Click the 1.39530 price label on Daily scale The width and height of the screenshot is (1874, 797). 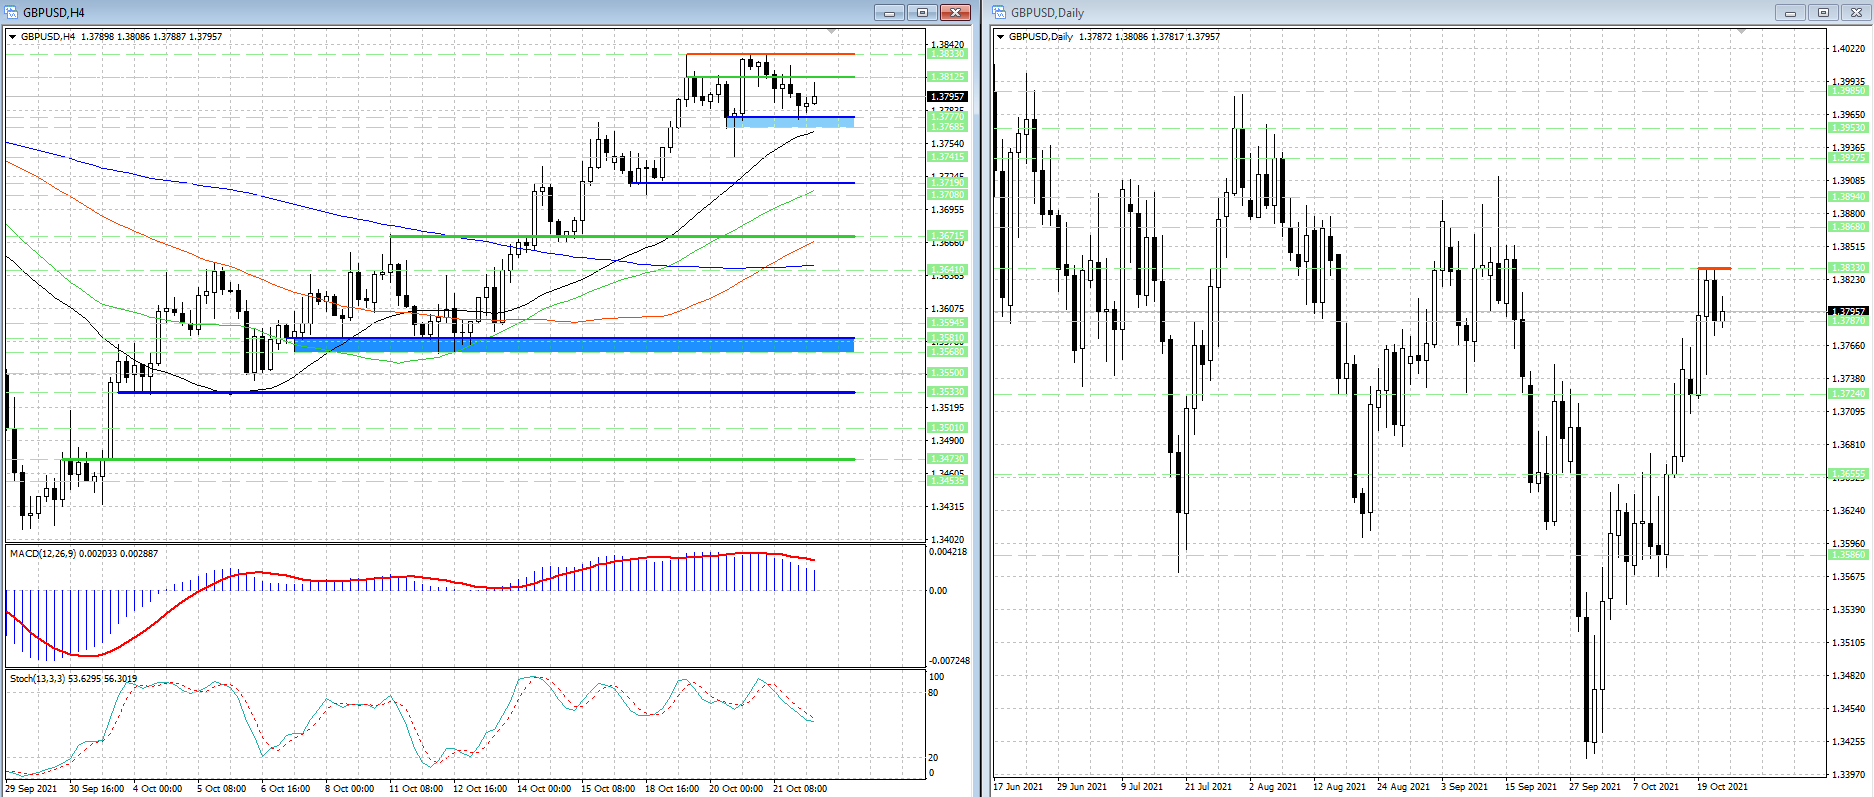click(x=1848, y=128)
